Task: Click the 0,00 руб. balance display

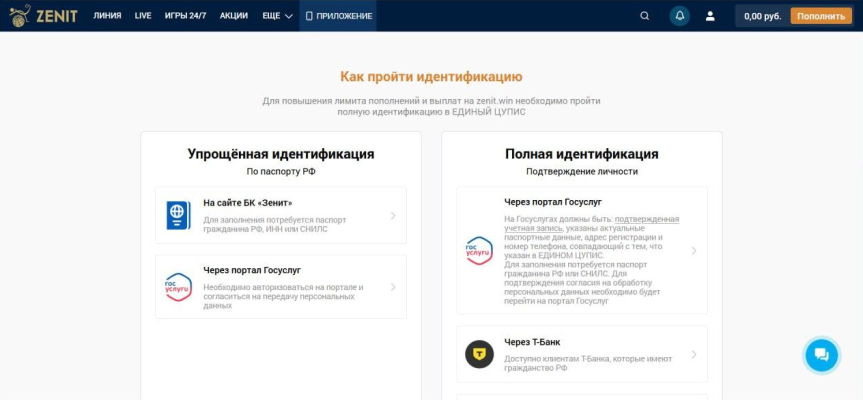Action: 762,17
